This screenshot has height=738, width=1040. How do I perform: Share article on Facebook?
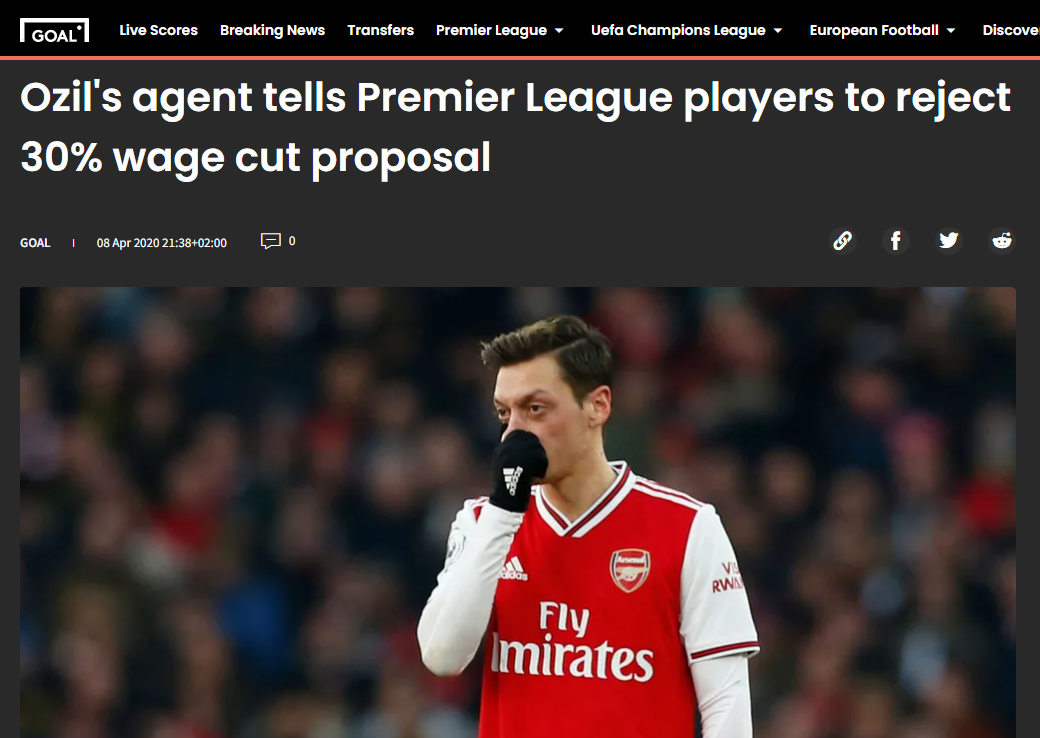(x=895, y=240)
